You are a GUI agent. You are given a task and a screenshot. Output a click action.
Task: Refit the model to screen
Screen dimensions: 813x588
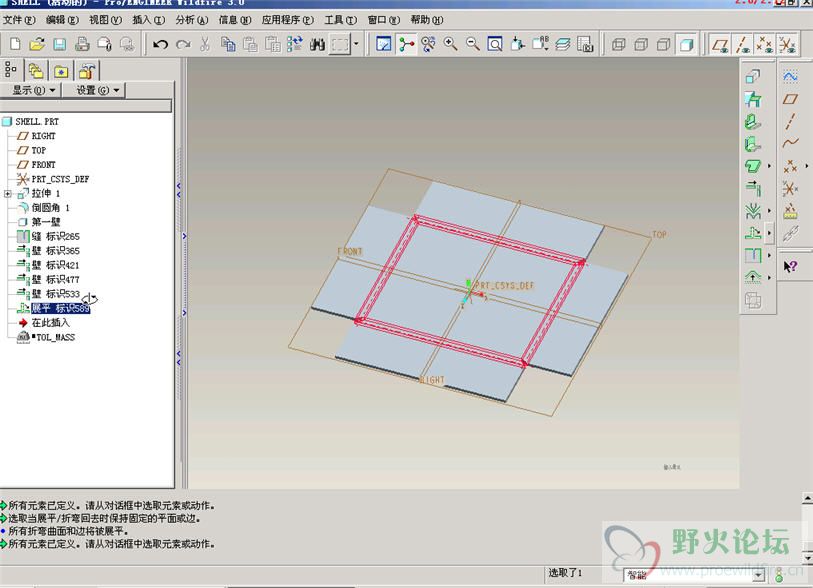(495, 45)
